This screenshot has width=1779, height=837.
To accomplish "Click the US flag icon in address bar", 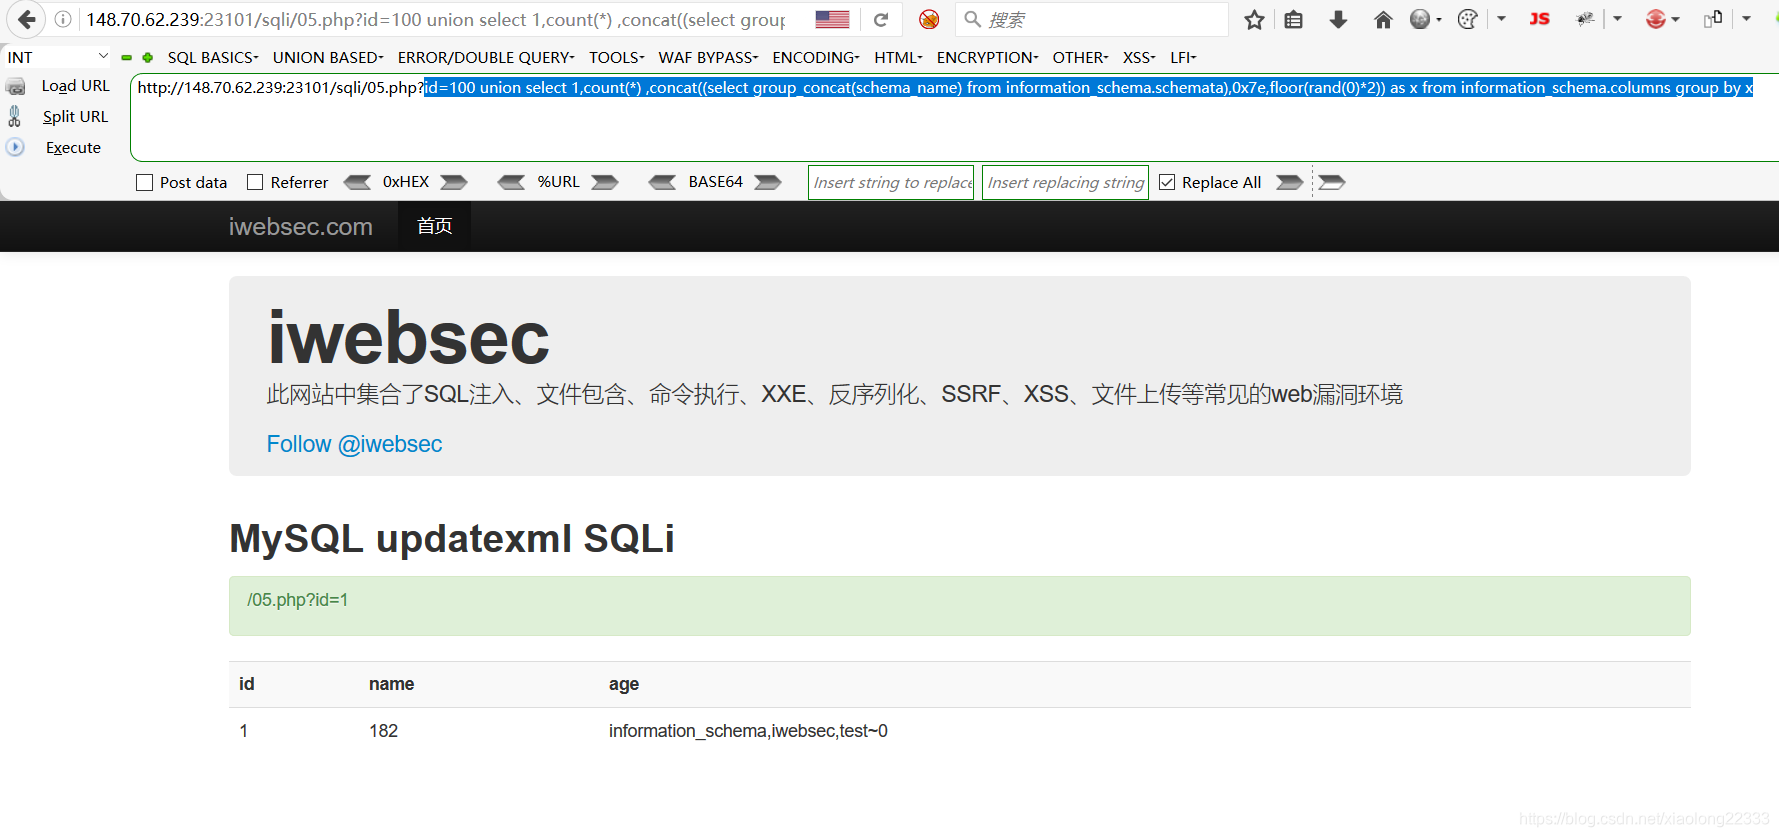I will (x=832, y=19).
